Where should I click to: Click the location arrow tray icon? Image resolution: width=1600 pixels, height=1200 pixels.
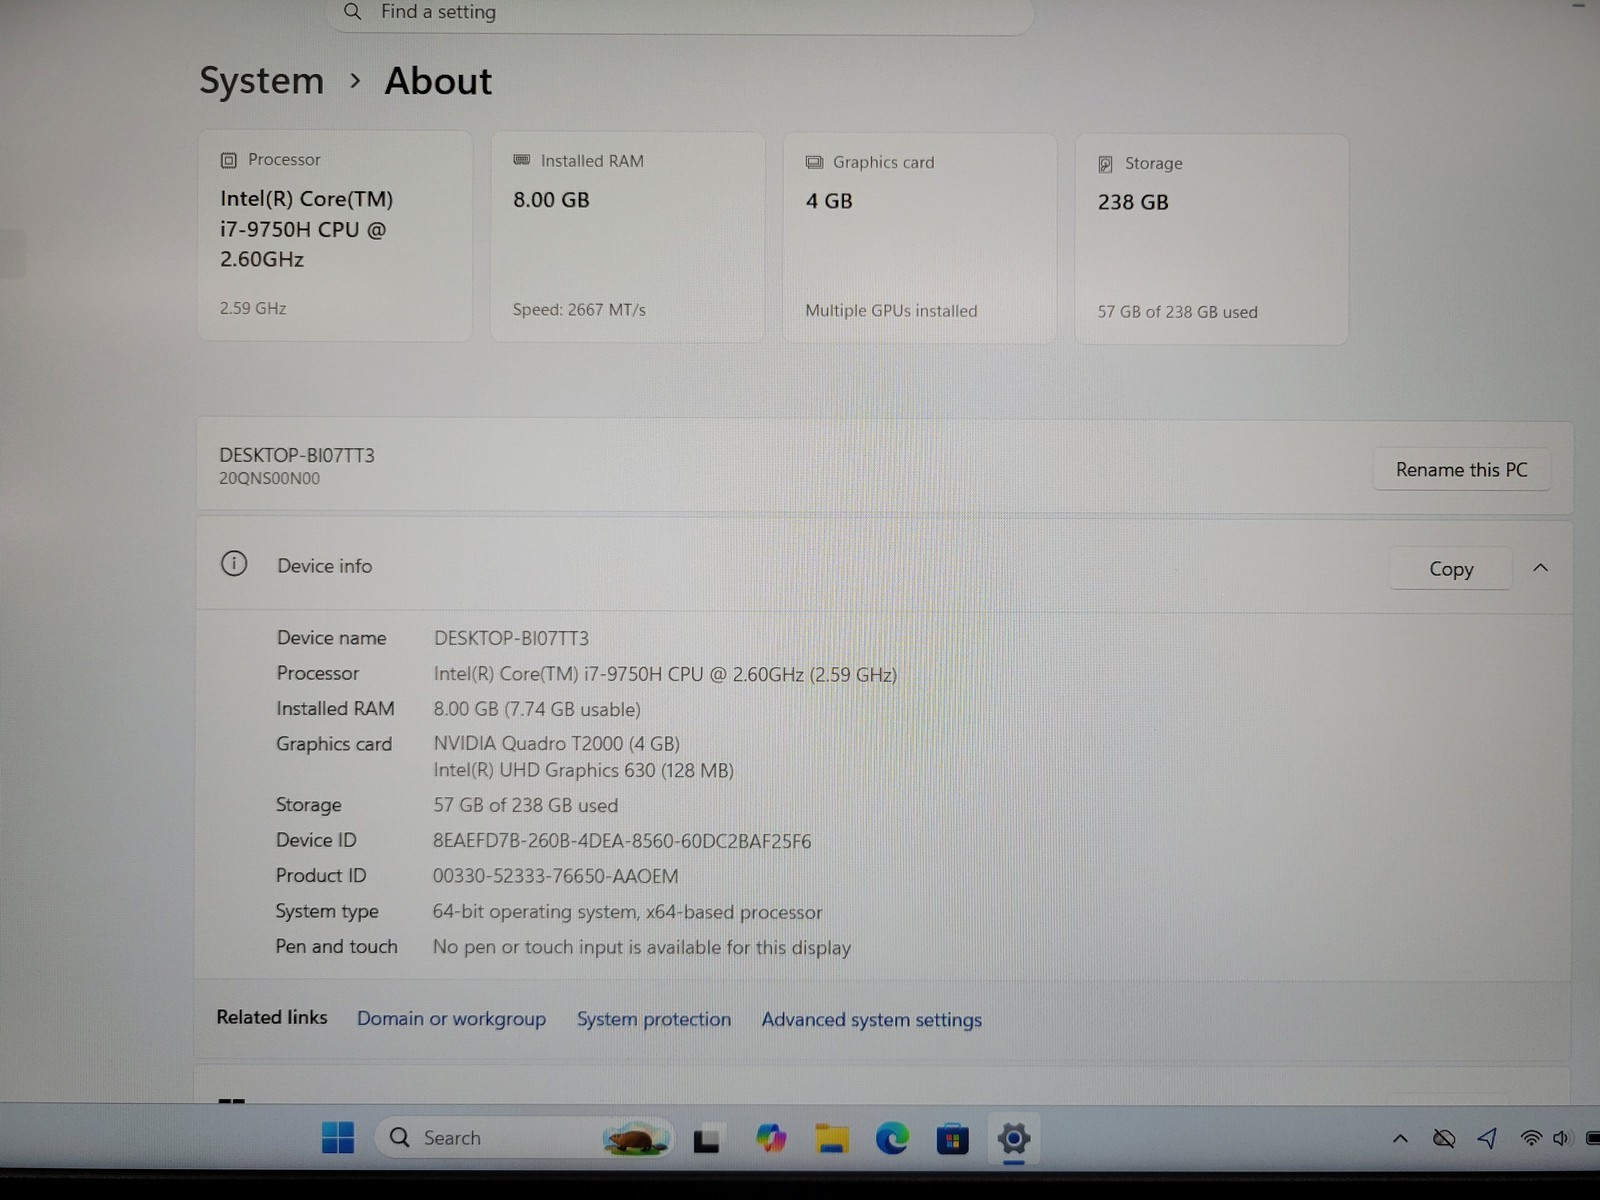point(1487,1138)
